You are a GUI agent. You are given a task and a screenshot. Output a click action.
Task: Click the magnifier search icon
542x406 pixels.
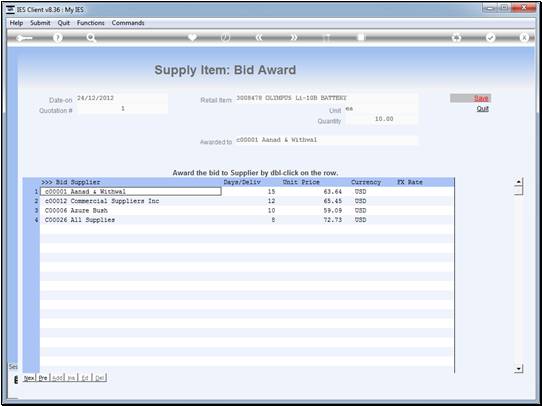91,38
